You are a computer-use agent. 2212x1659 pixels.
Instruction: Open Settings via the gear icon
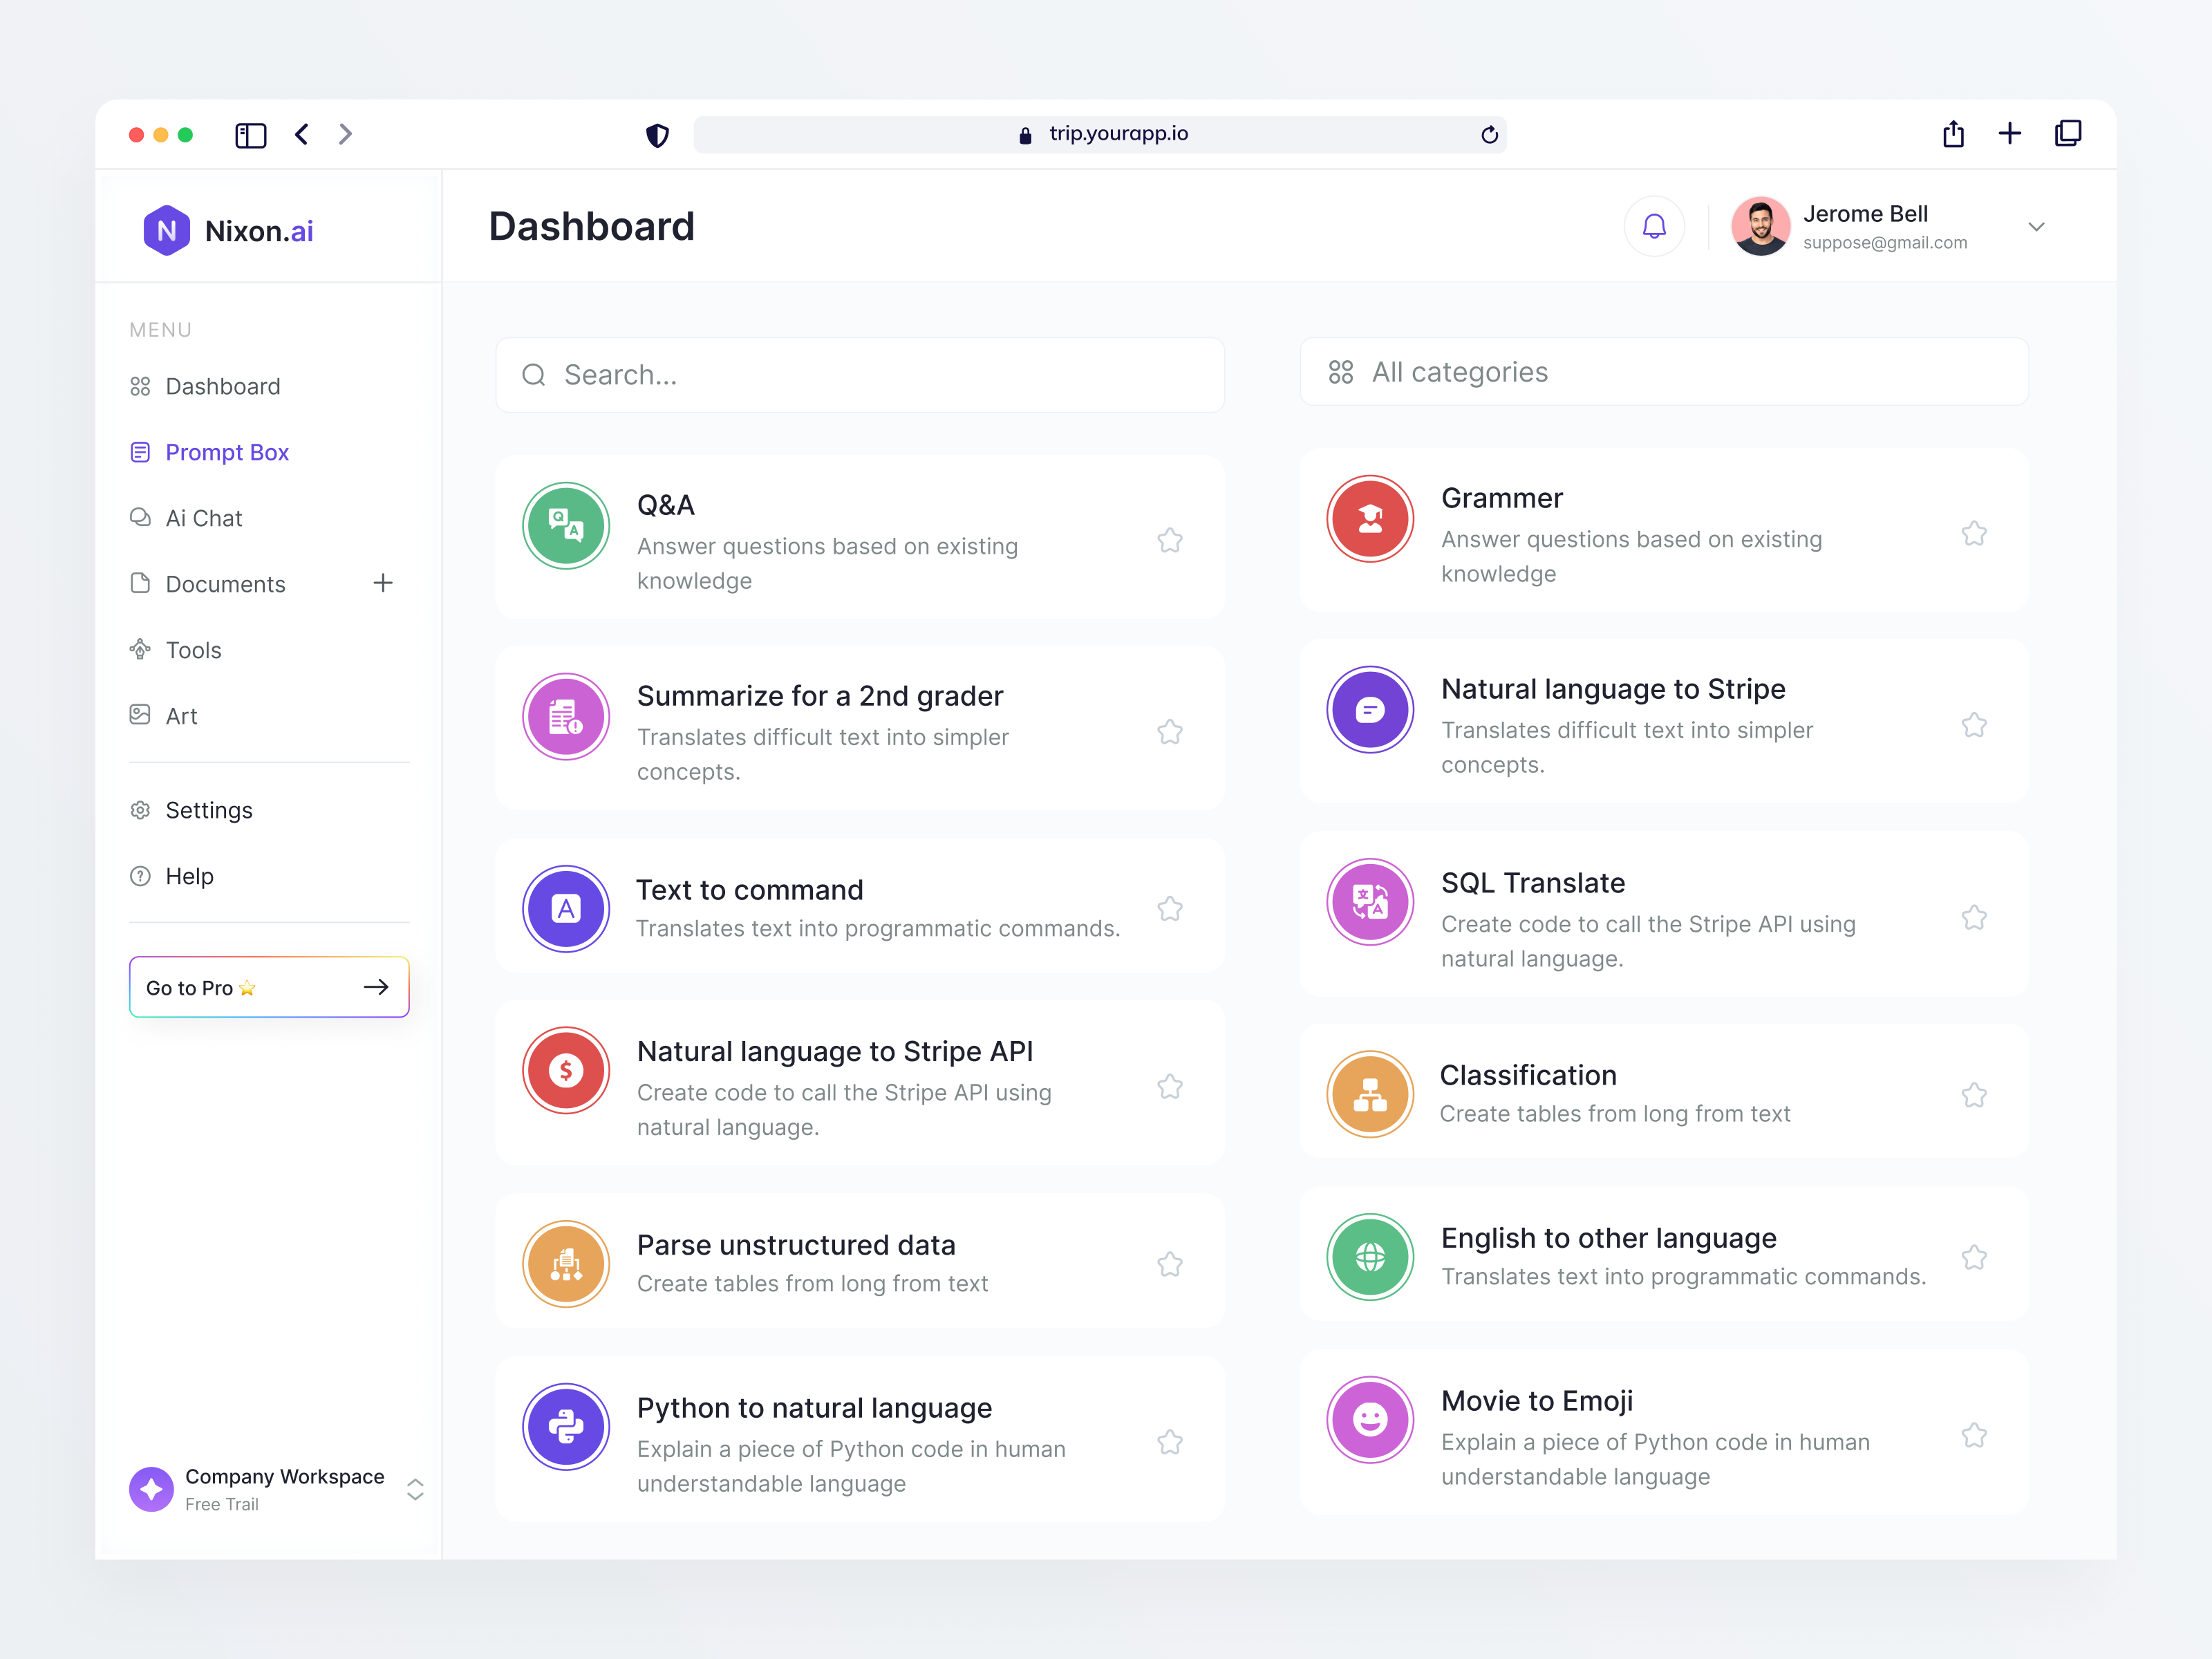(x=139, y=810)
